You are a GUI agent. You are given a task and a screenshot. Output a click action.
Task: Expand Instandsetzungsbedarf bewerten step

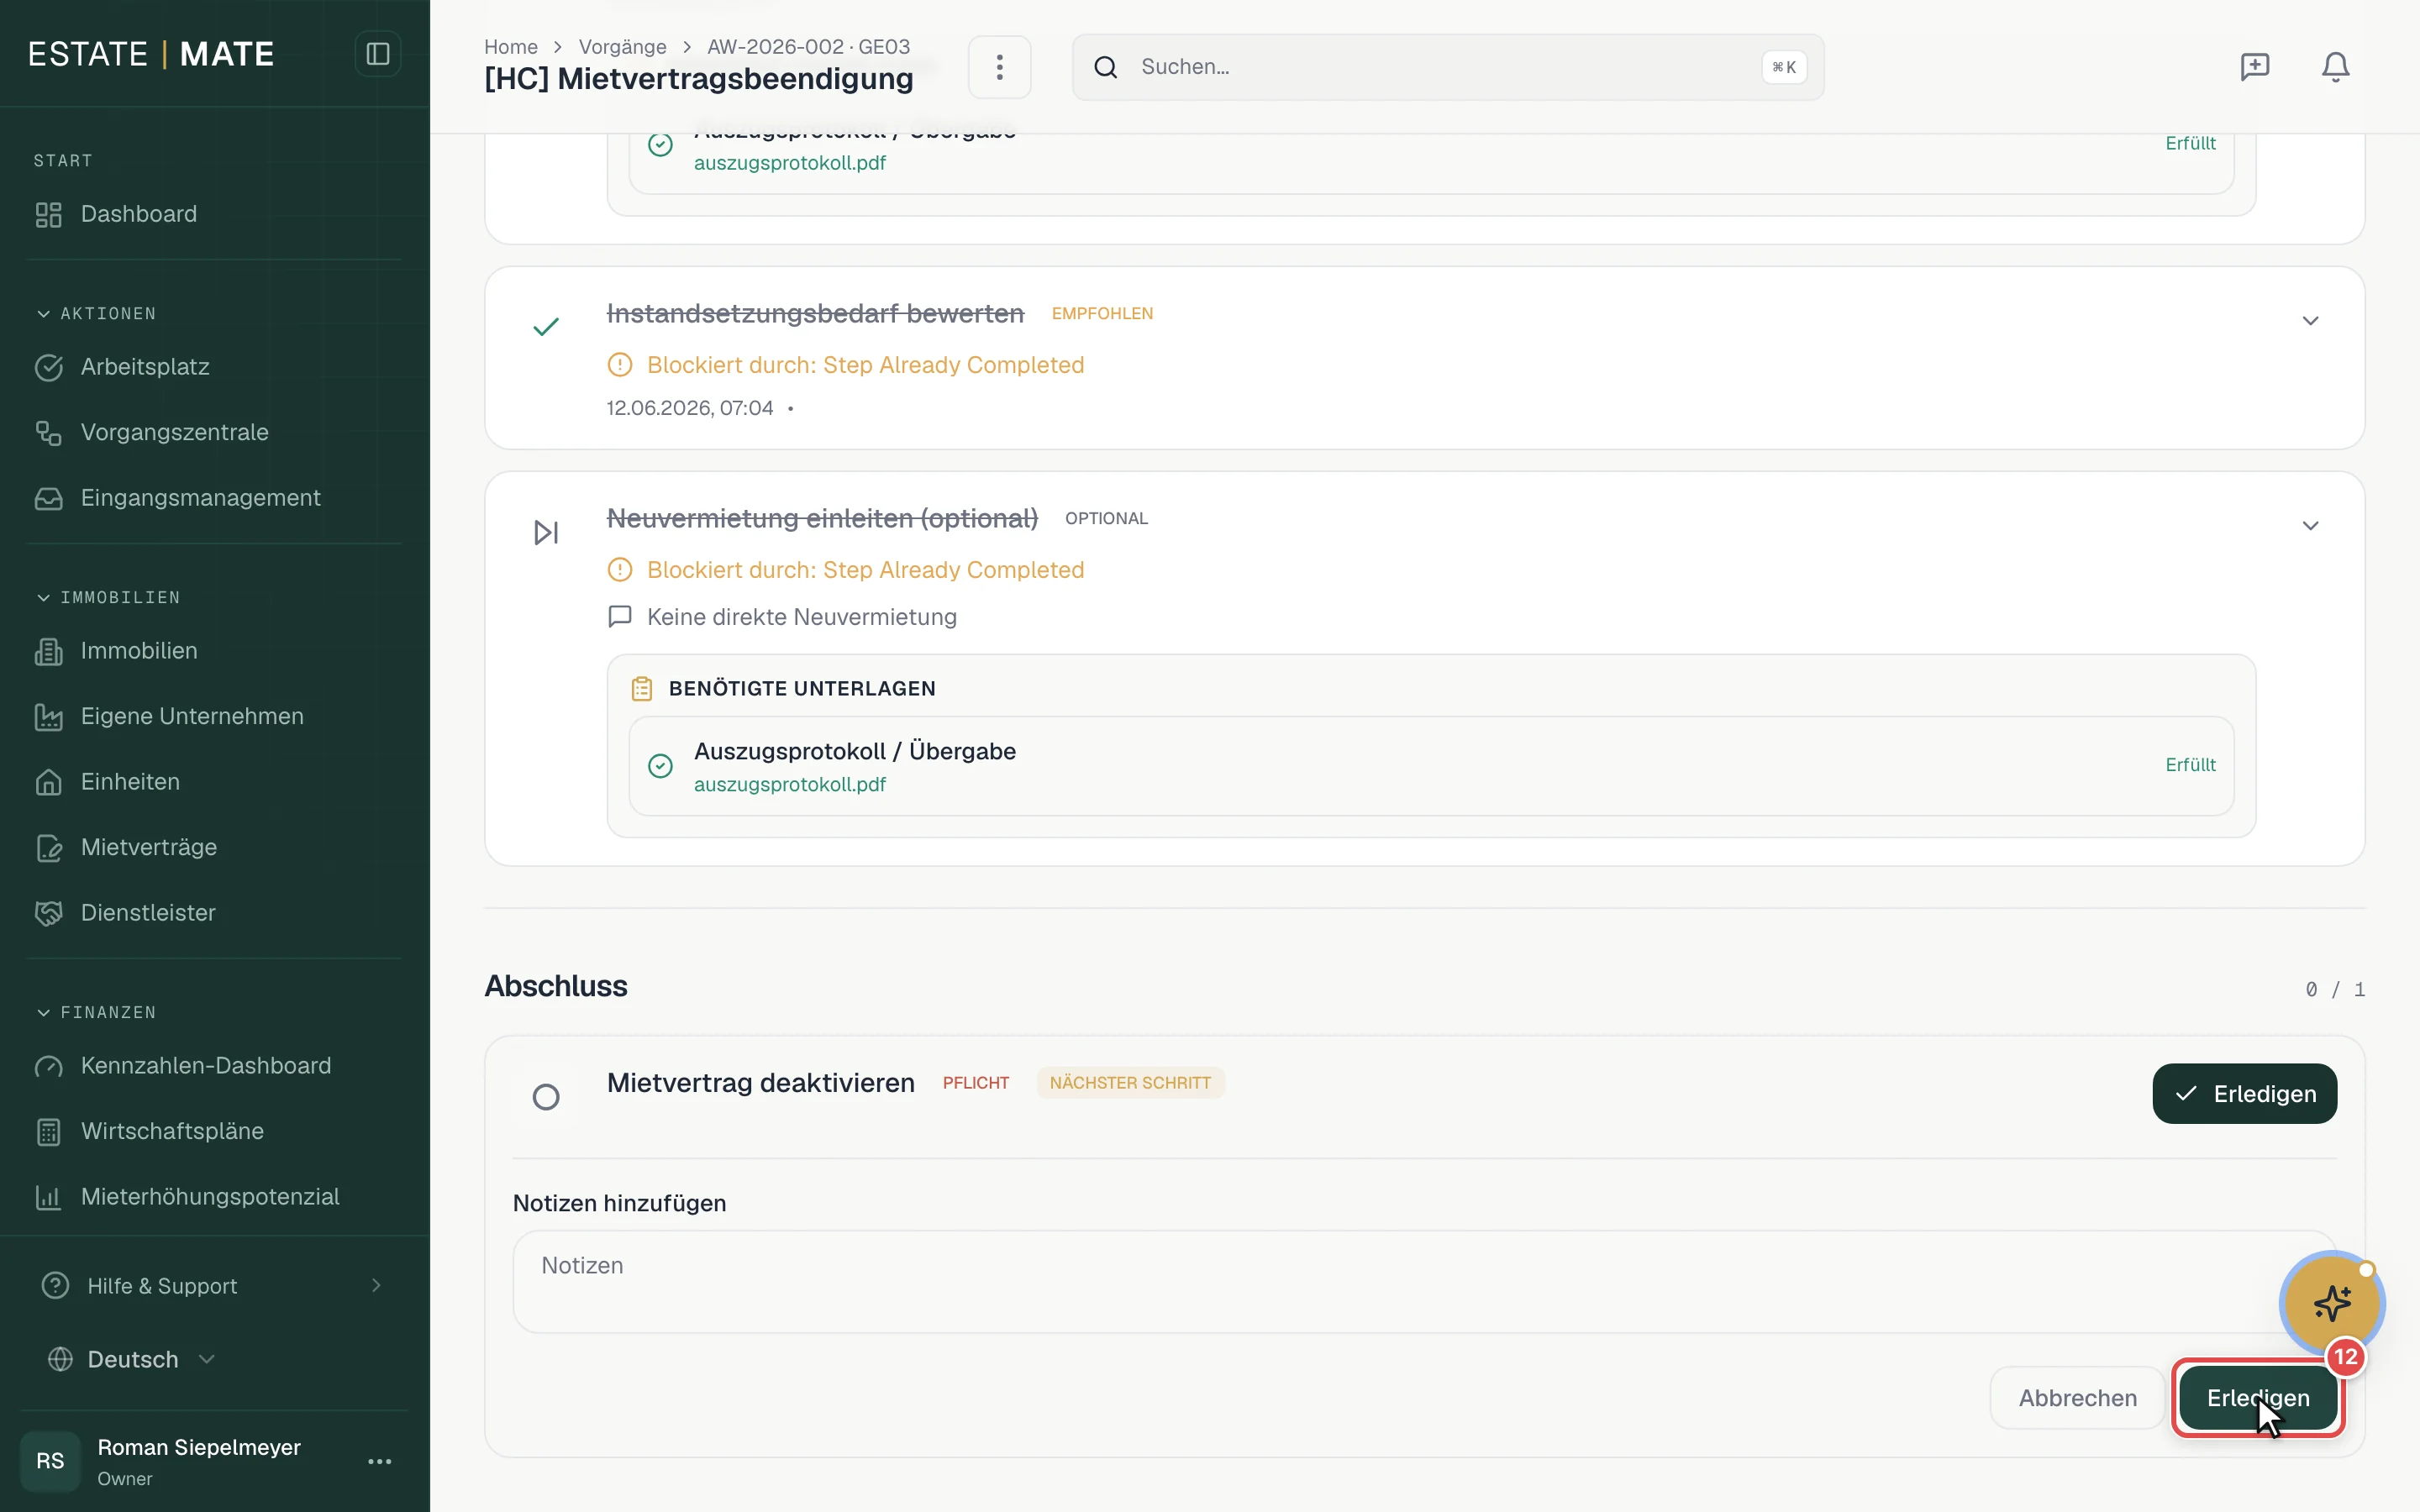(x=2310, y=321)
